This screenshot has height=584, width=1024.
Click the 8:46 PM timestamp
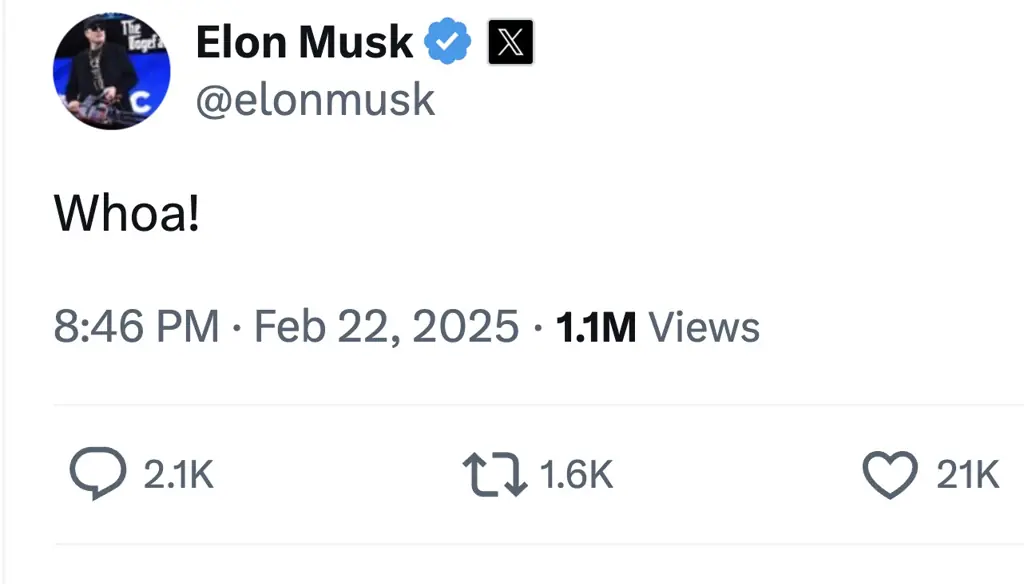135,326
